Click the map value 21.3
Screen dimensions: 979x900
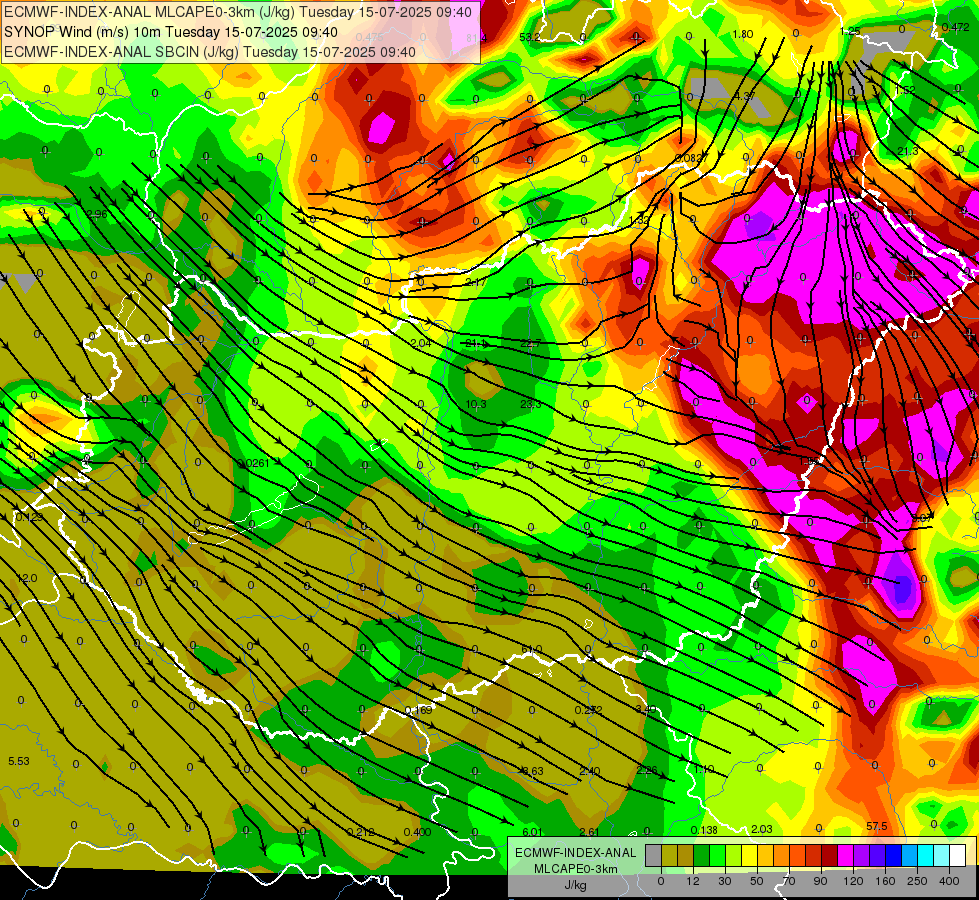click(x=908, y=151)
